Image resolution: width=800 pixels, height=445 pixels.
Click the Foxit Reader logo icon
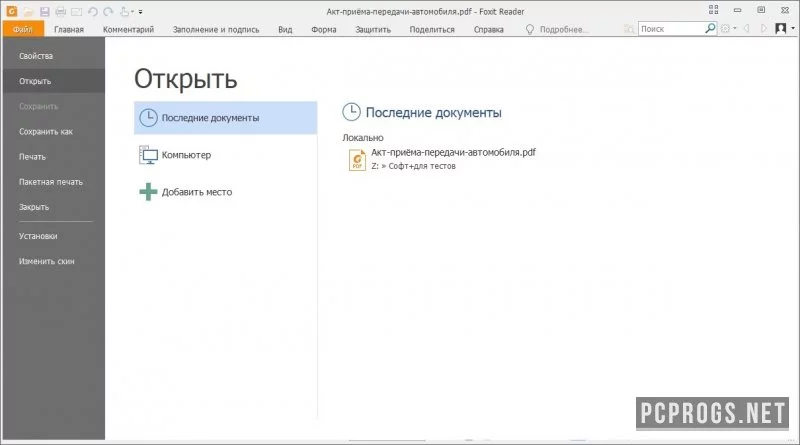[x=11, y=11]
